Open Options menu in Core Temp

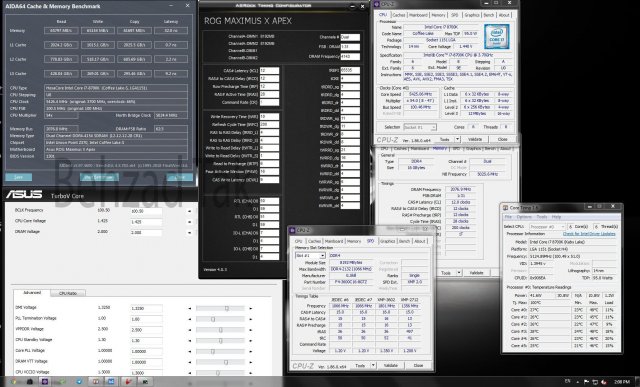point(524,217)
